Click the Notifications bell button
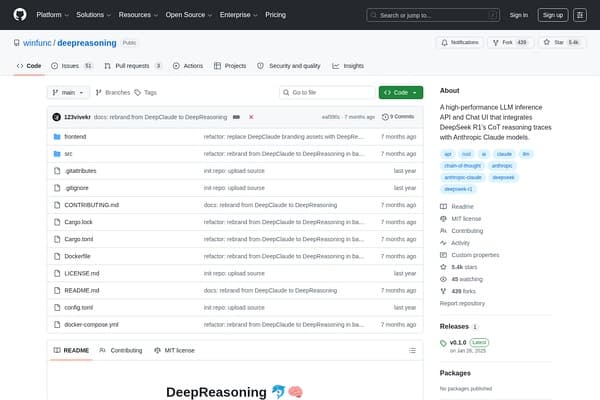This screenshot has width=600, height=400. click(460, 42)
